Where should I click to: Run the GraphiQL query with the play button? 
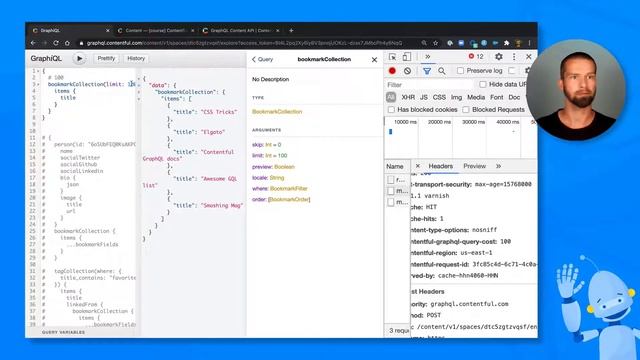(x=80, y=58)
